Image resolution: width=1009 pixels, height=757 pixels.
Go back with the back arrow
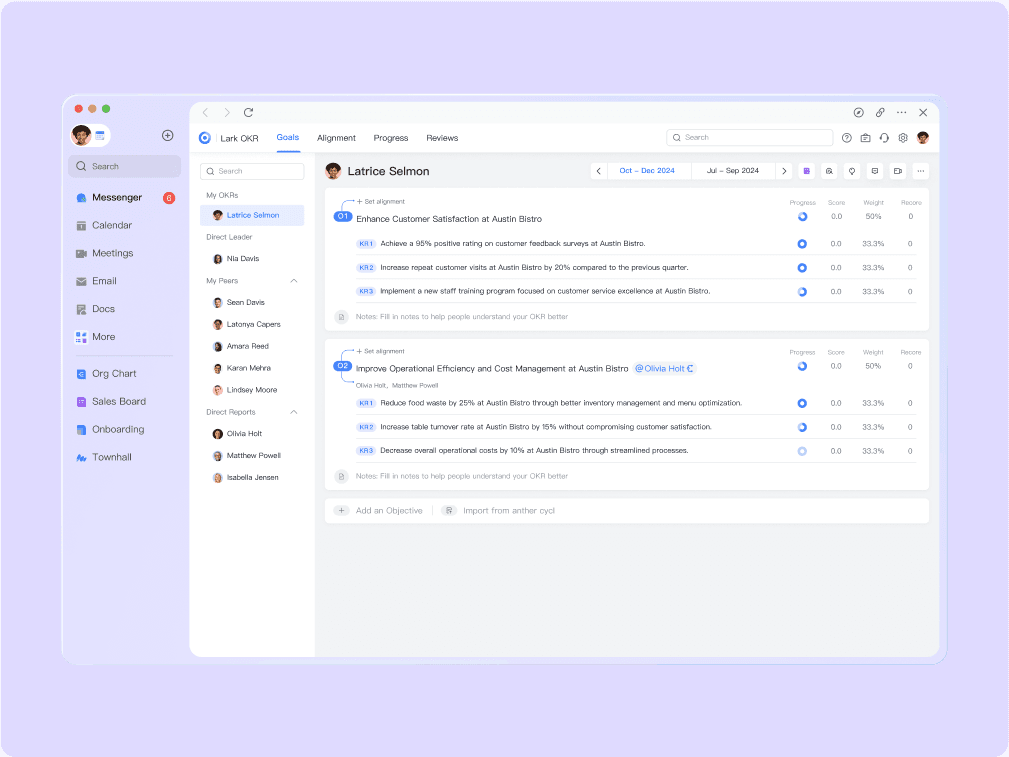(x=206, y=113)
